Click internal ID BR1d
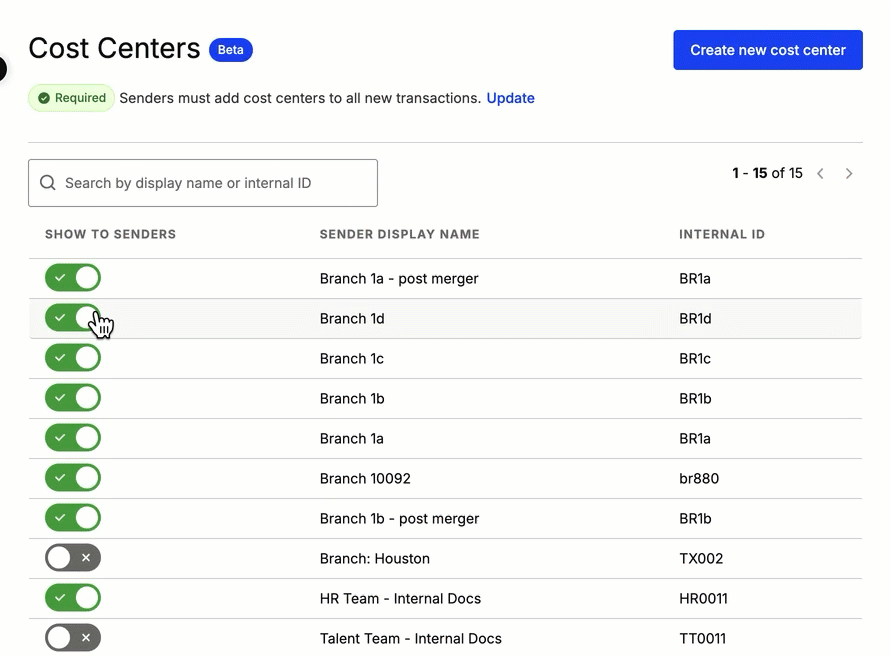 [x=695, y=318]
